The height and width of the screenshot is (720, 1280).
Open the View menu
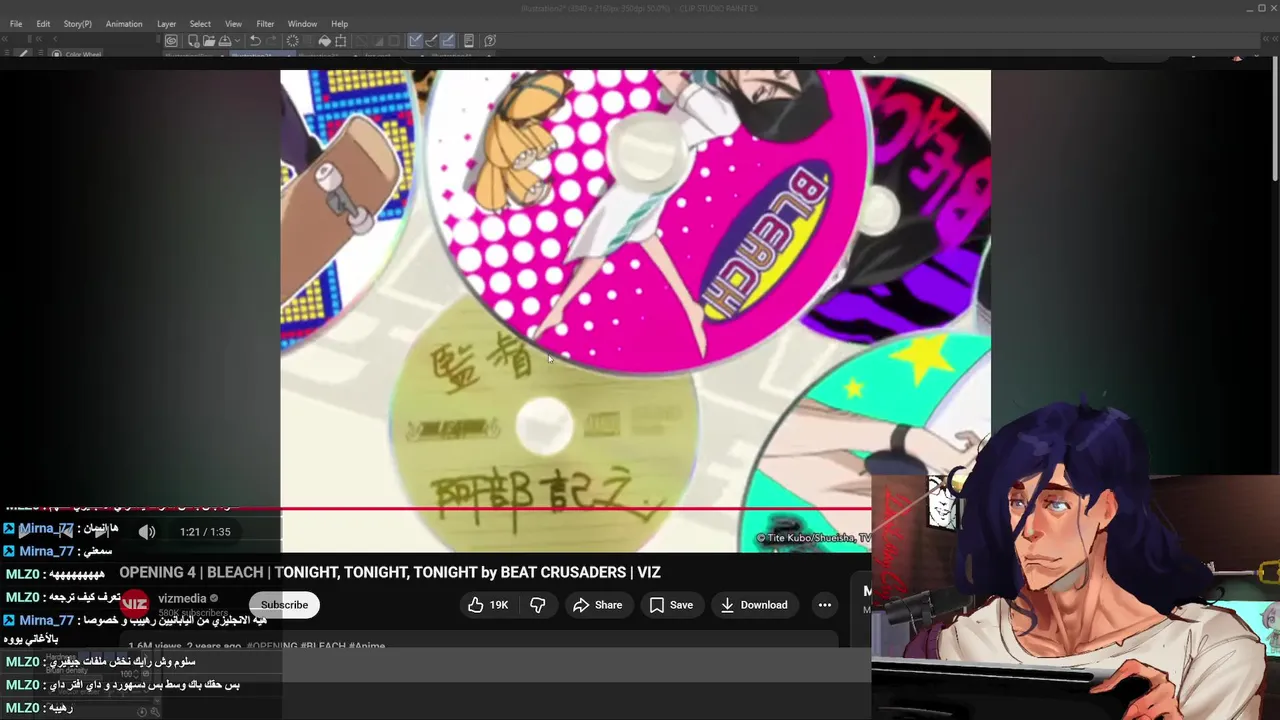pos(233,24)
